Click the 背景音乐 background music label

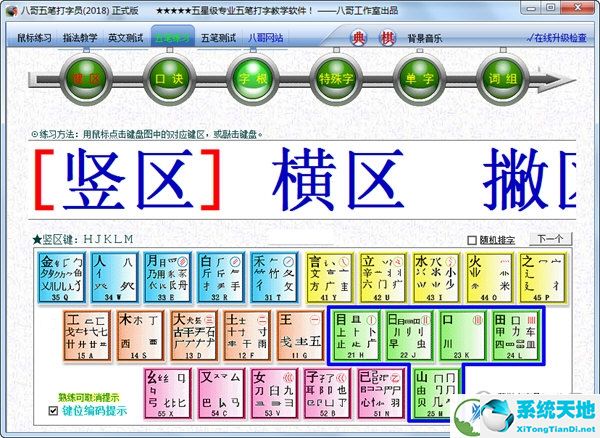[x=425, y=38]
